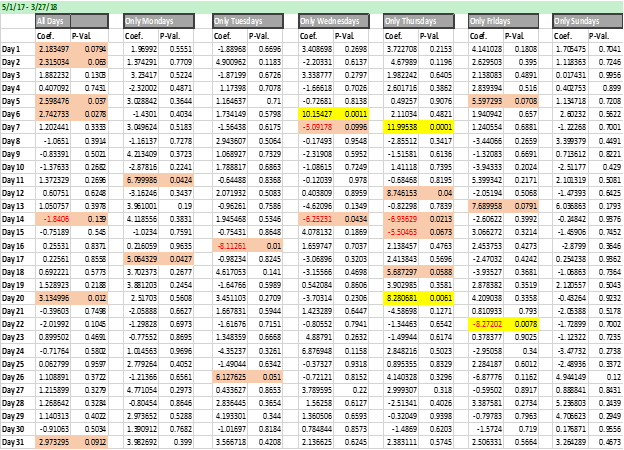Select the red Wednesday coefficient -5.09178

tap(316, 127)
